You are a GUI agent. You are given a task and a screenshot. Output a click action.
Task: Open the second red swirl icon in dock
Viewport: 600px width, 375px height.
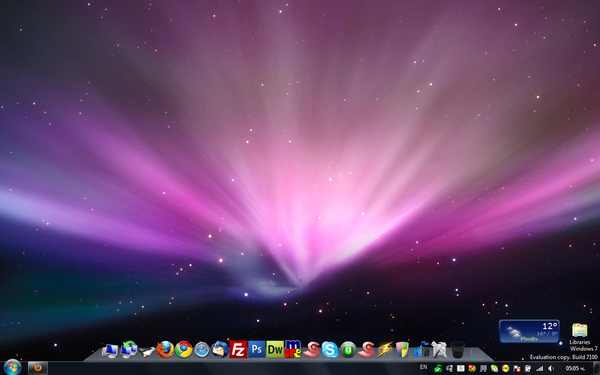[367, 349]
